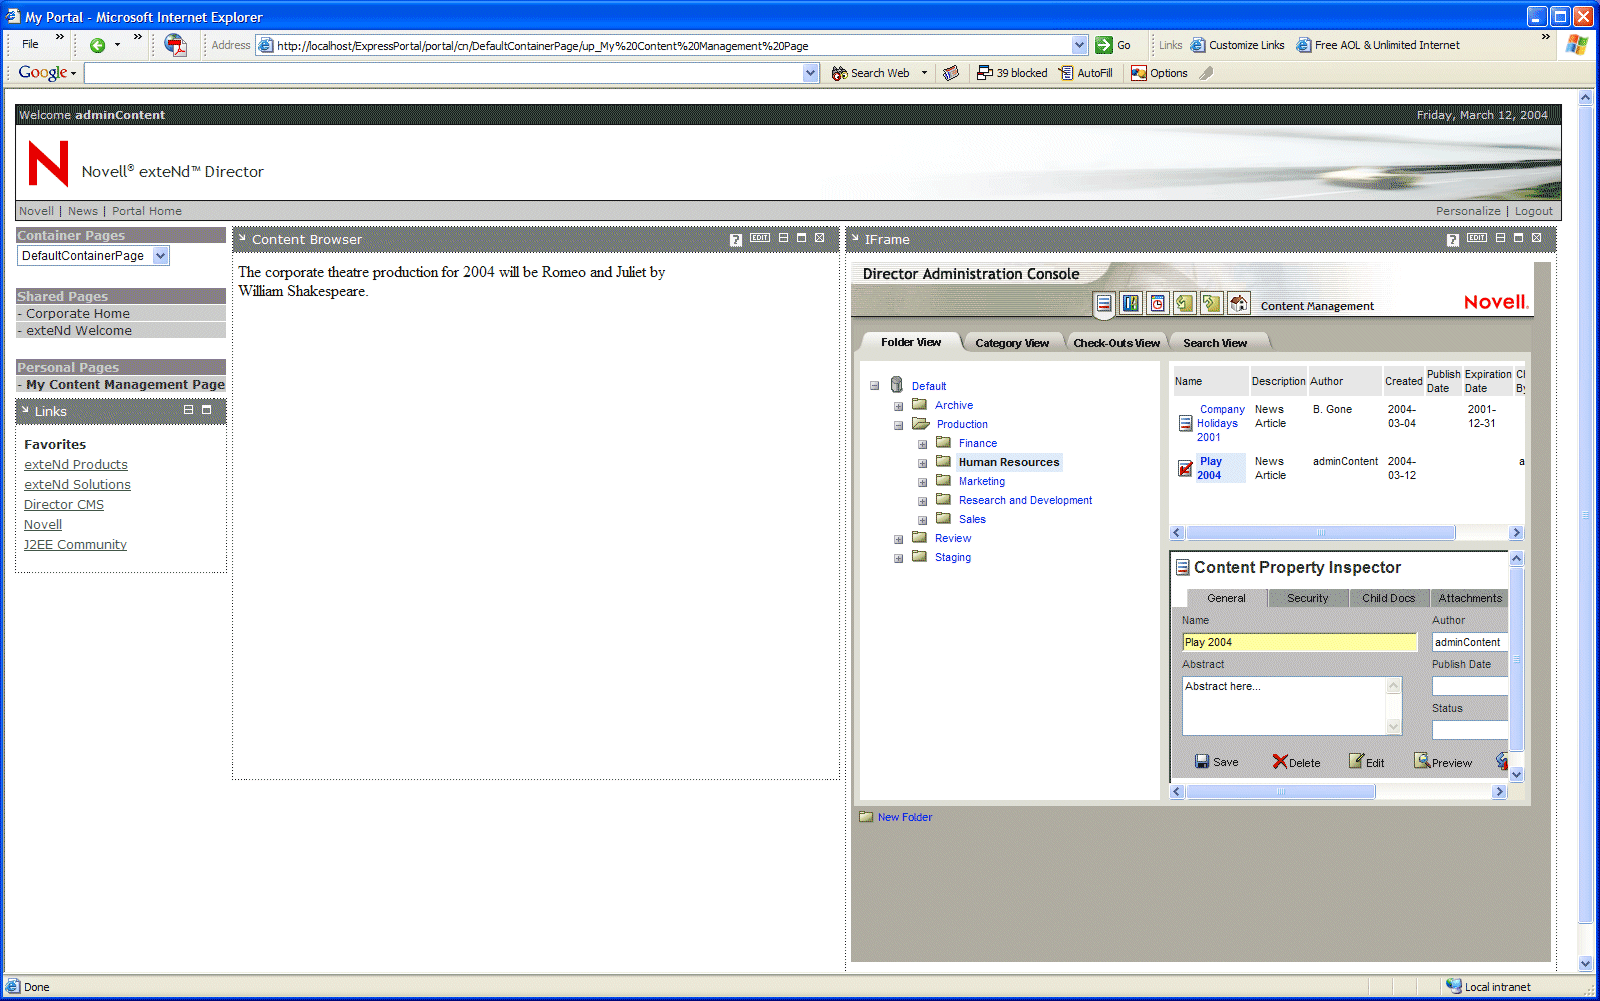The width and height of the screenshot is (1600, 1001).
Task: Open the exteNd Products favorite link
Action: pyautogui.click(x=76, y=465)
